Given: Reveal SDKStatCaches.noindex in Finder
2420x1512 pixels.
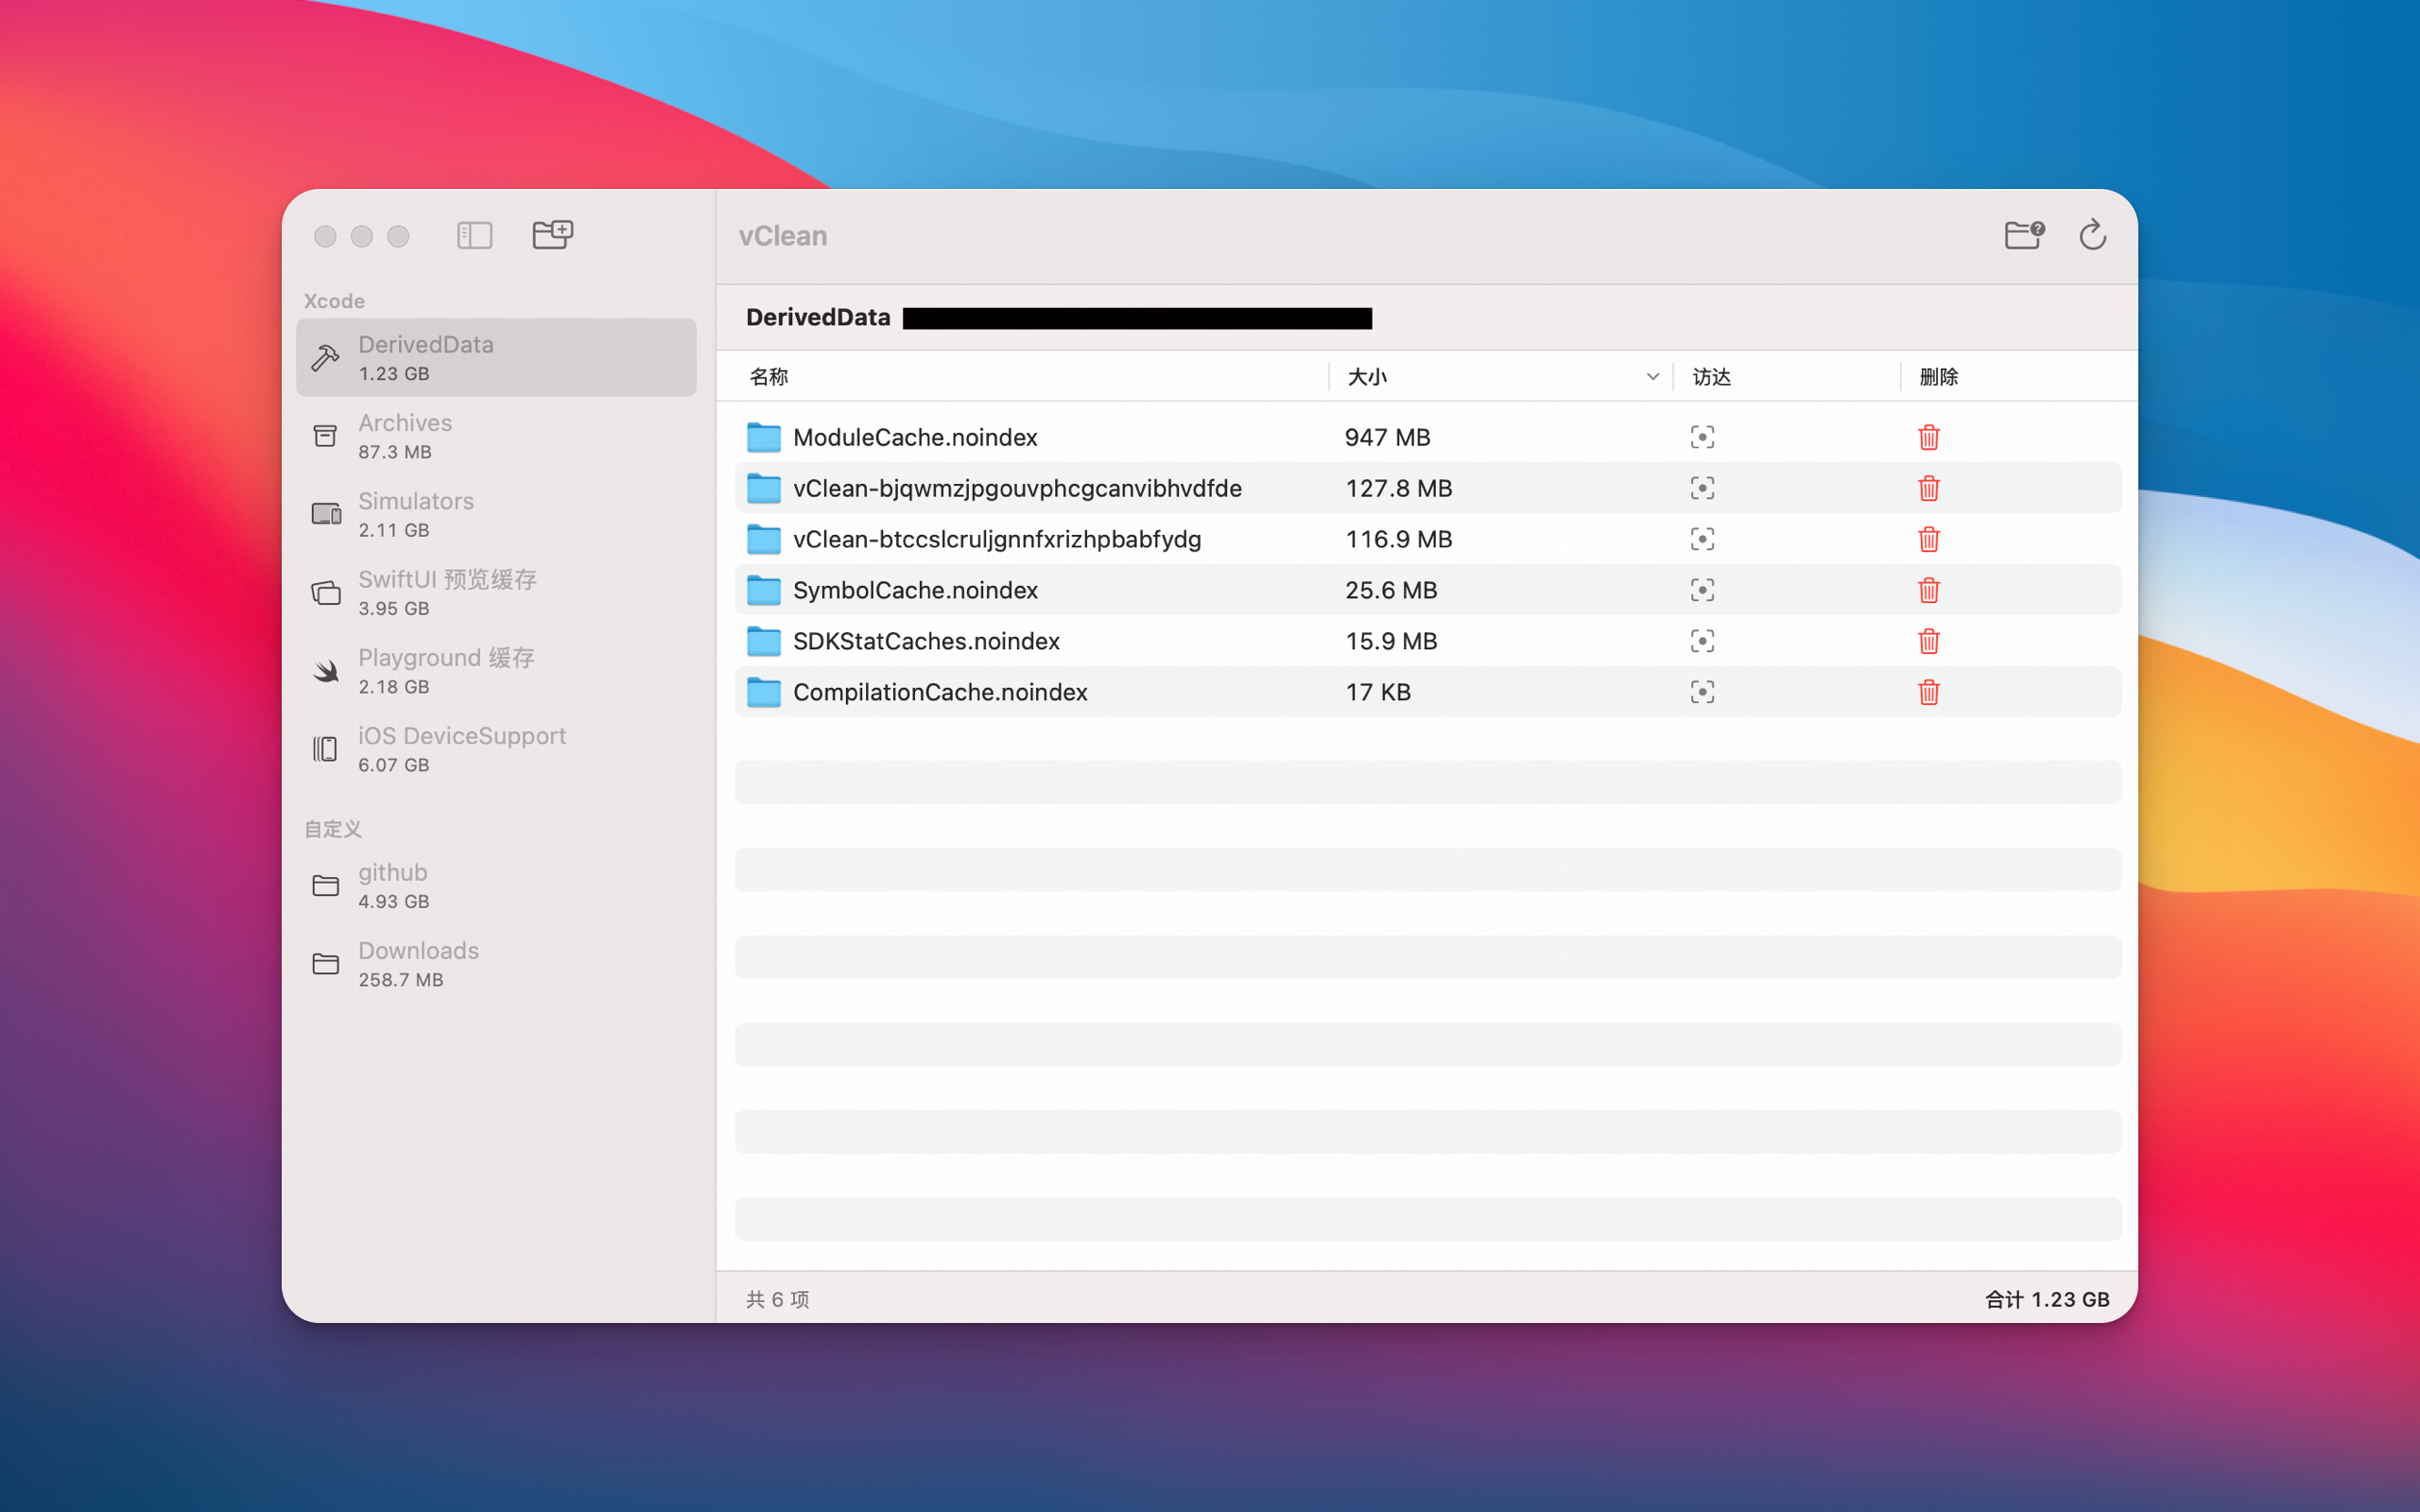Looking at the screenshot, I should 1702,641.
